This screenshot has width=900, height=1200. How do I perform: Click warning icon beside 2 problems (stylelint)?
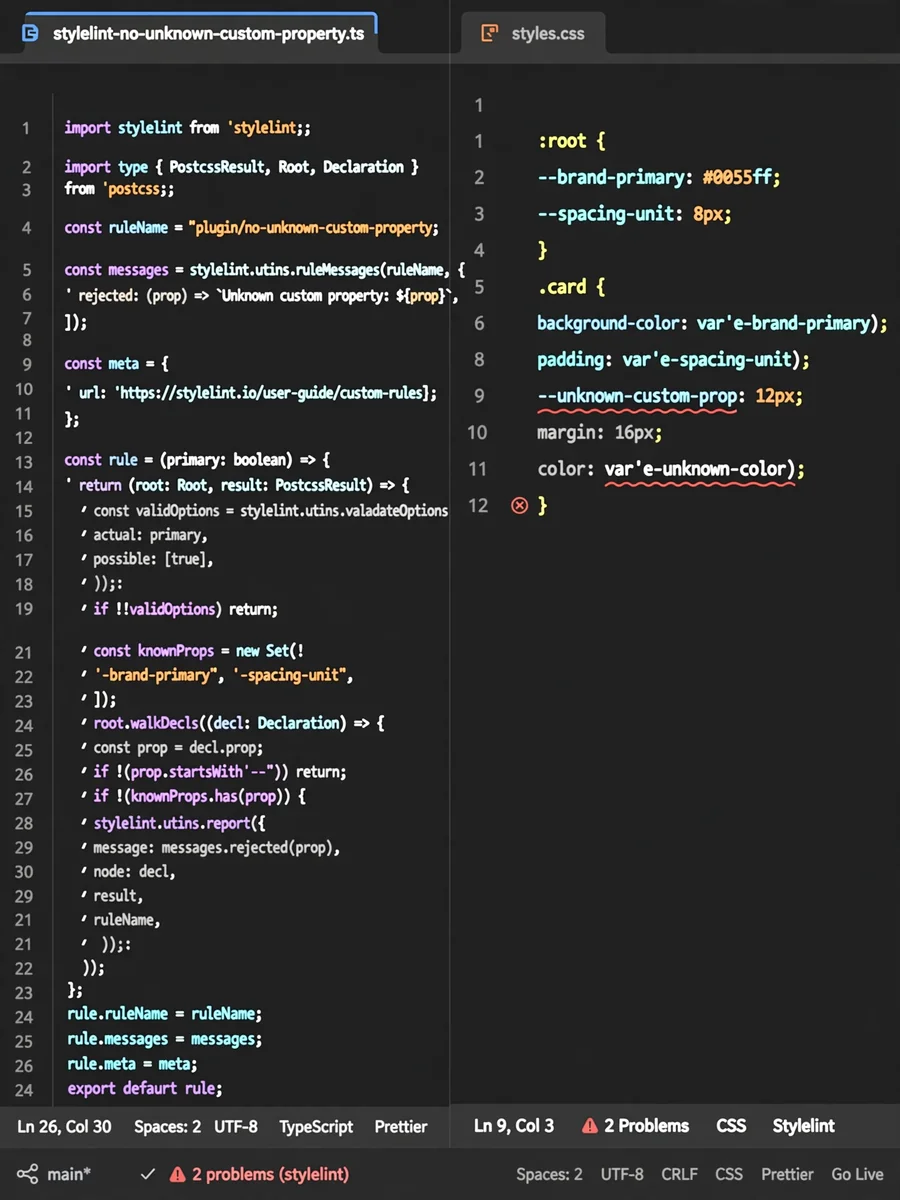(177, 1174)
